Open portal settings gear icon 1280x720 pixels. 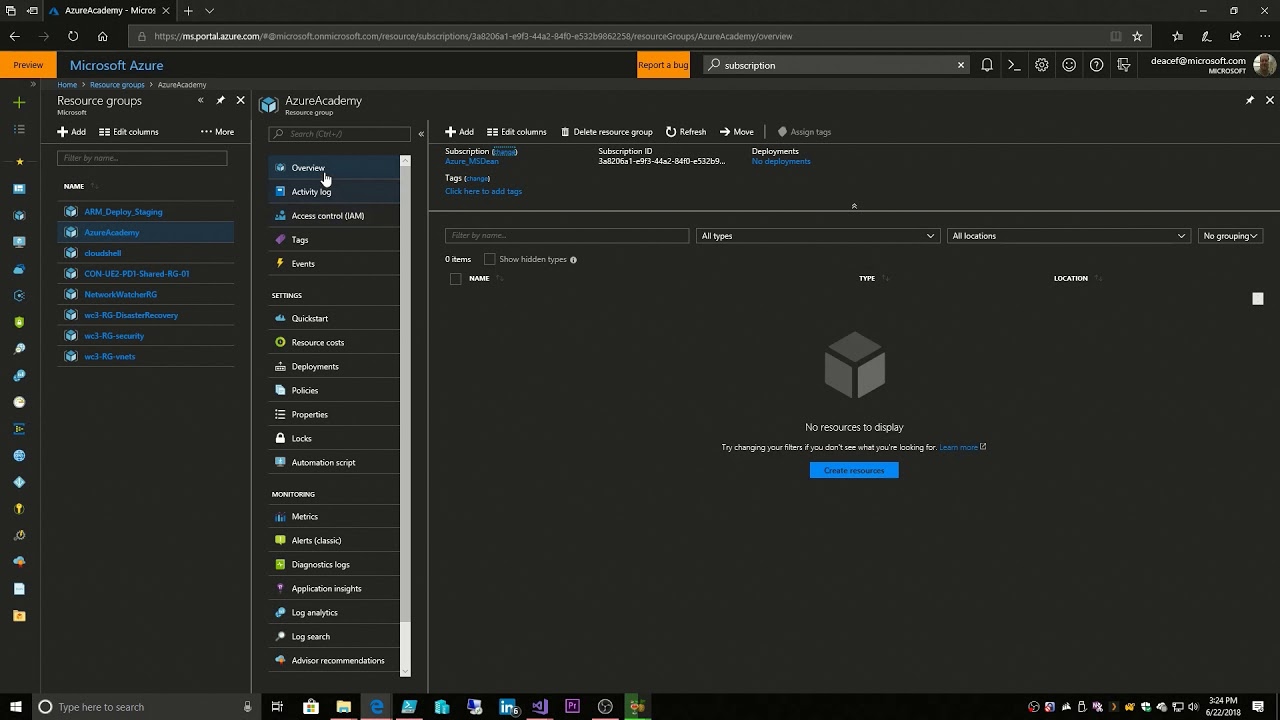(x=1042, y=65)
